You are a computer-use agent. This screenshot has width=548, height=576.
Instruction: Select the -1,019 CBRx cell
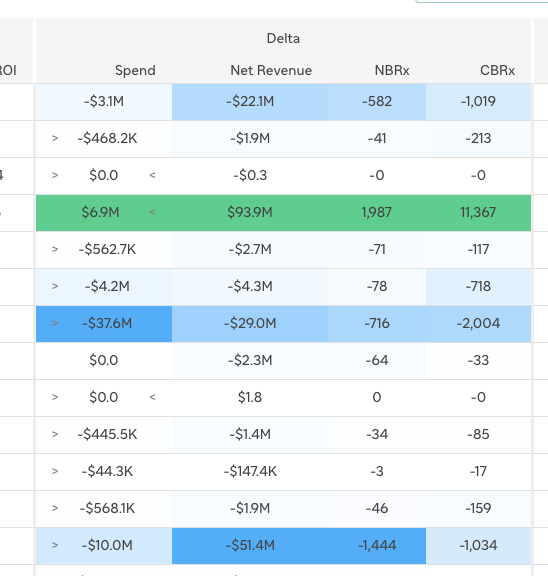[478, 101]
